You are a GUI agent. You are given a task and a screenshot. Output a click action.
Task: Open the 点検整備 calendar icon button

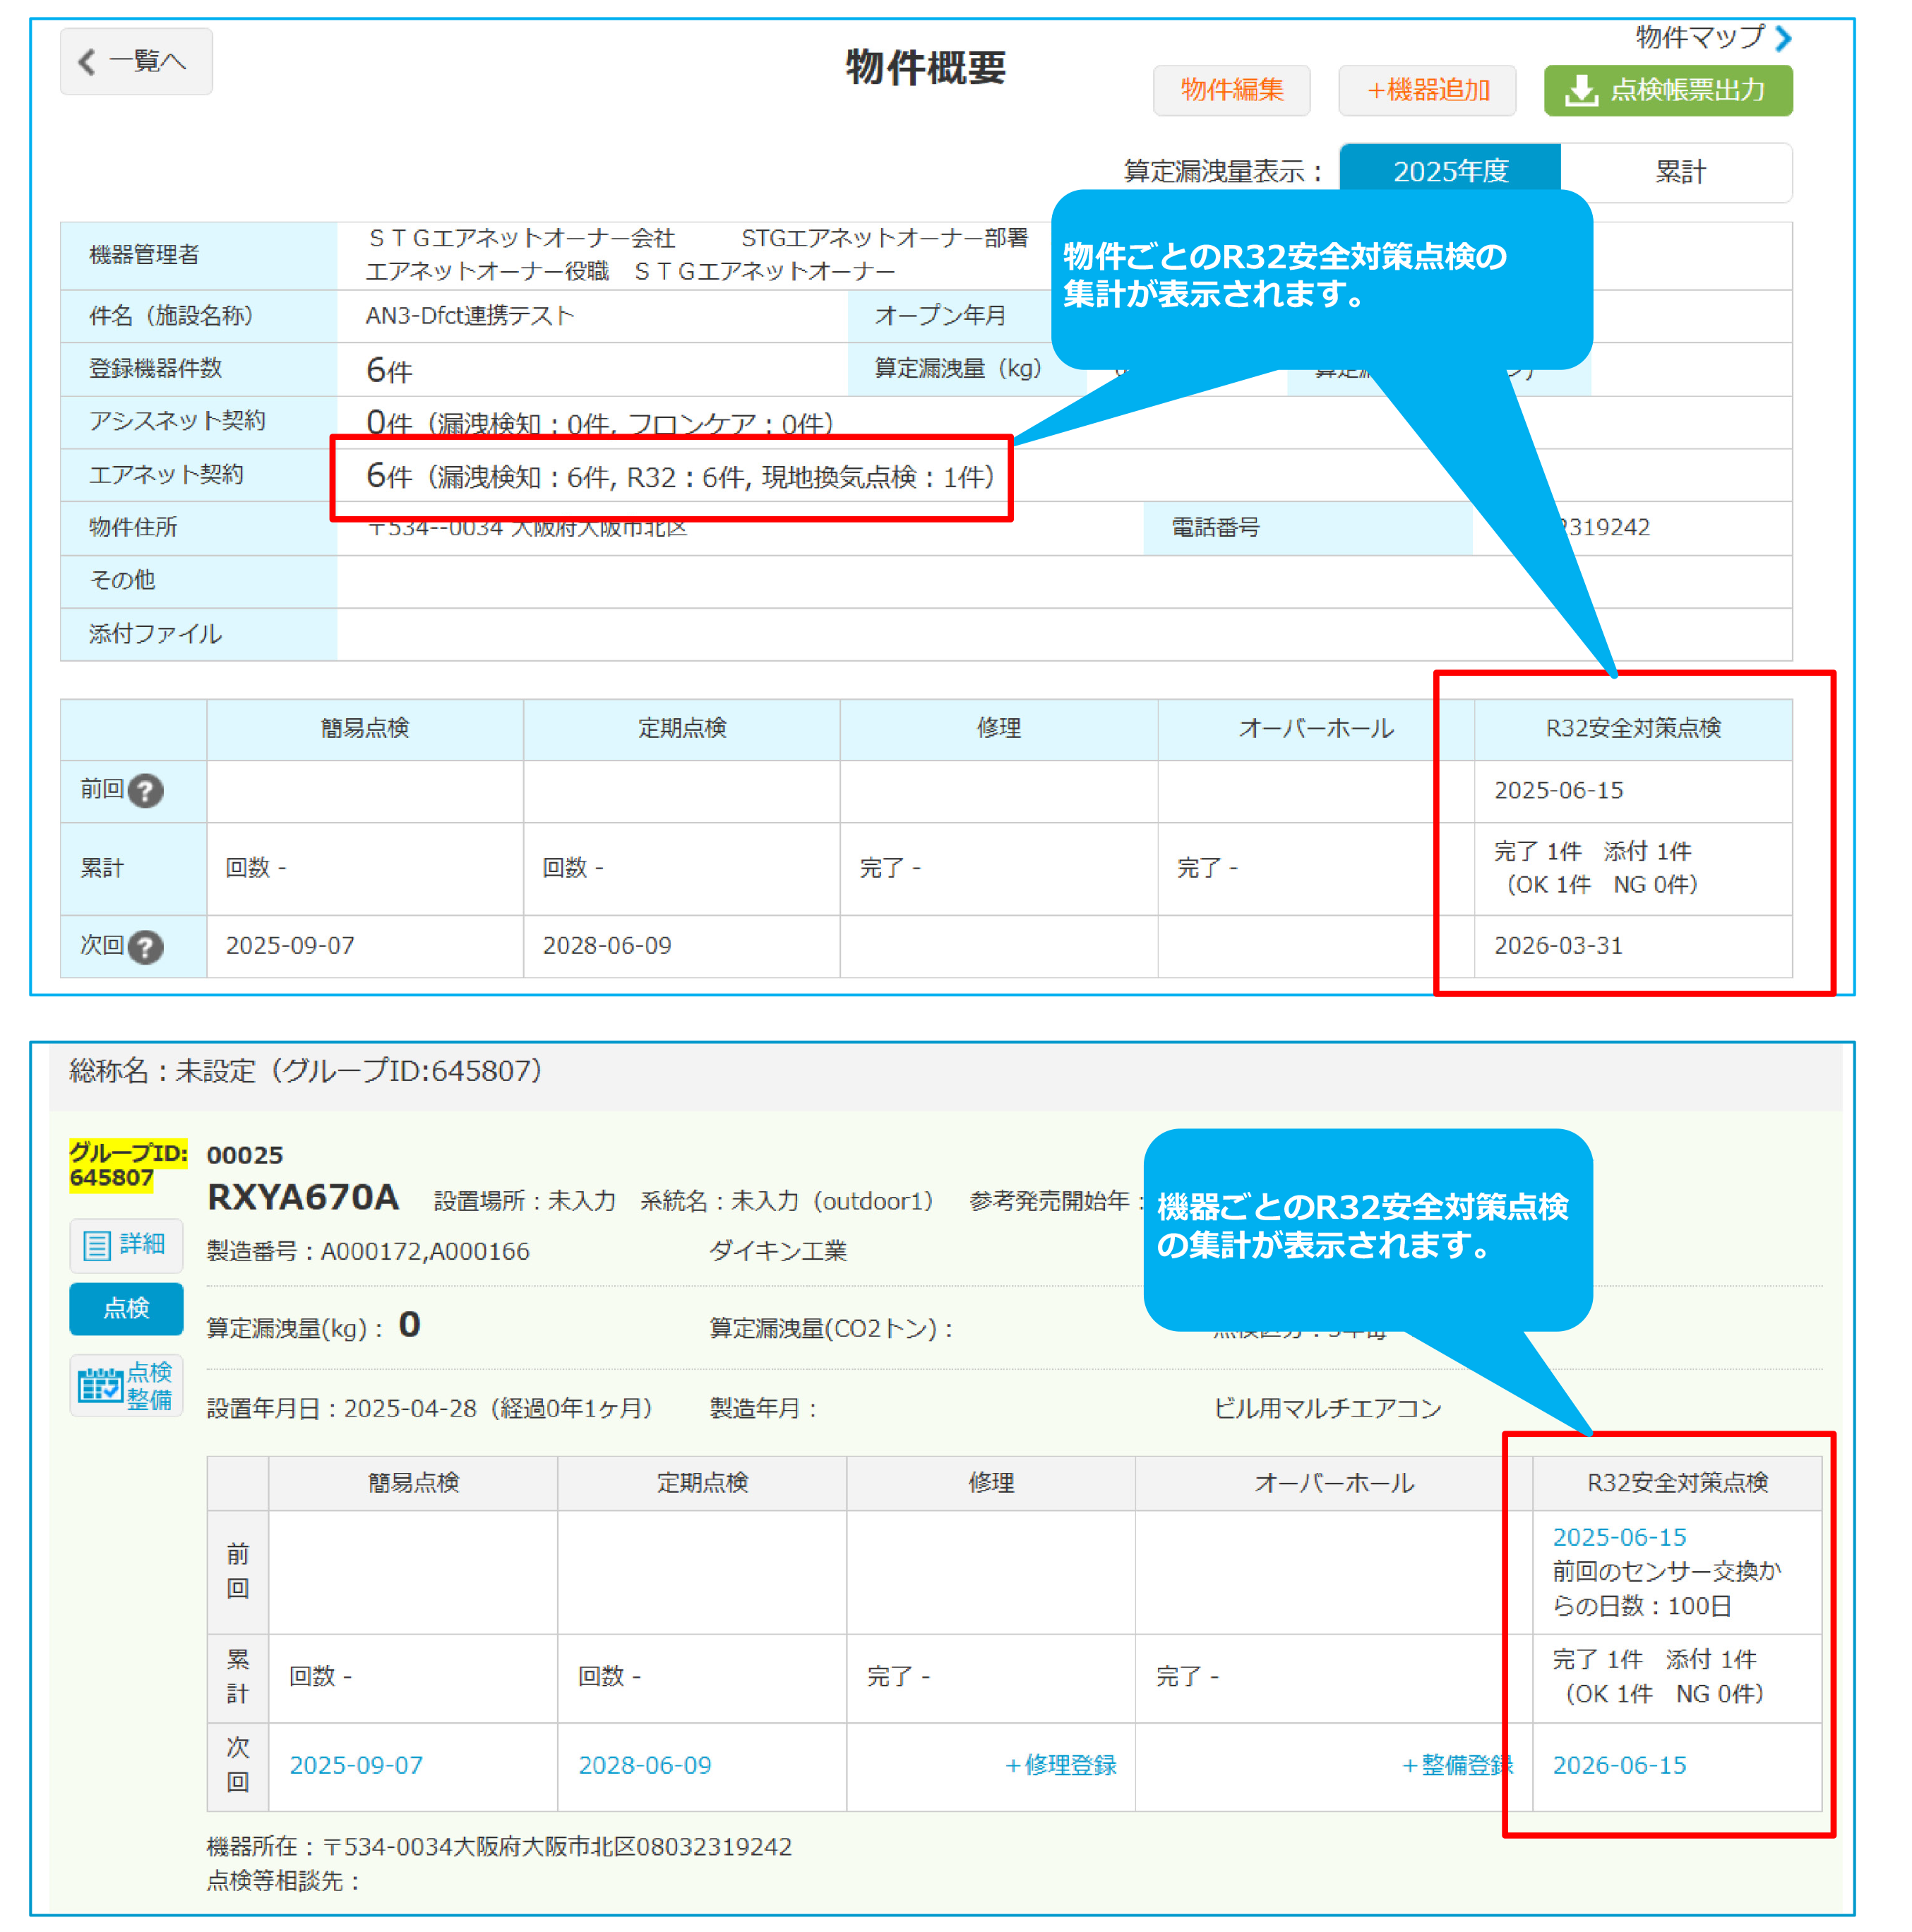(126, 1385)
